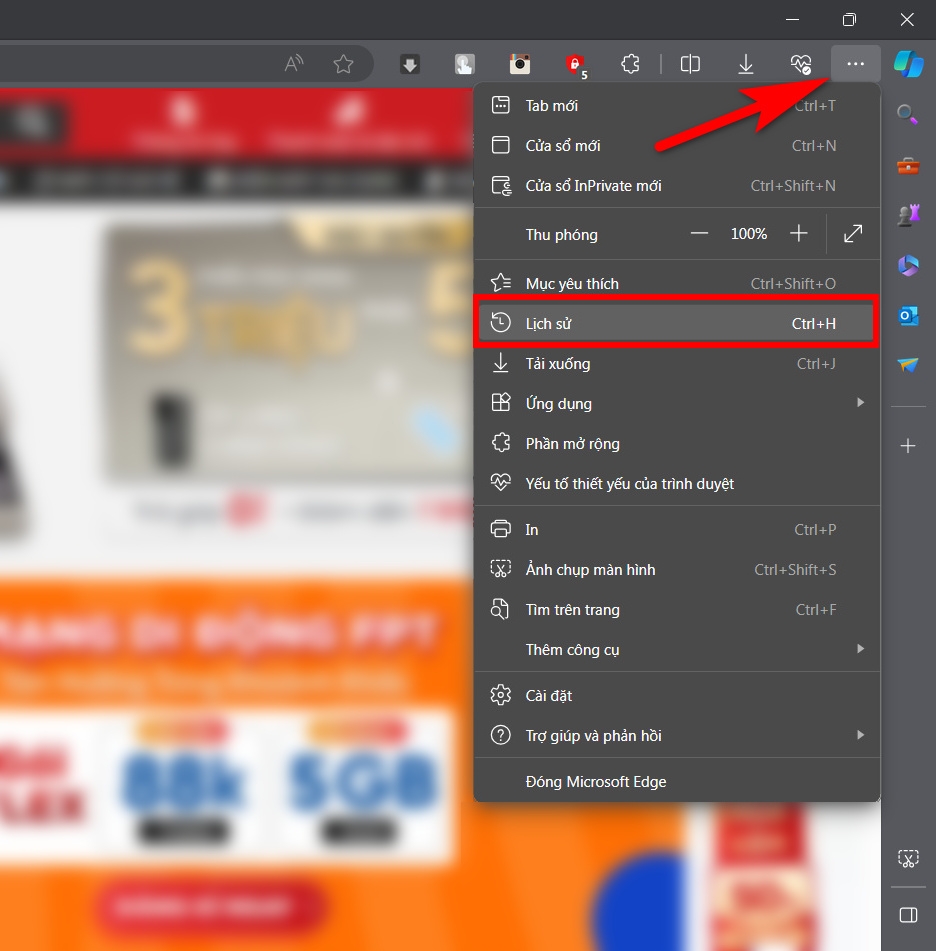Expand the Ứng dụng submenu
Image resolution: width=936 pixels, height=951 pixels.
point(675,404)
